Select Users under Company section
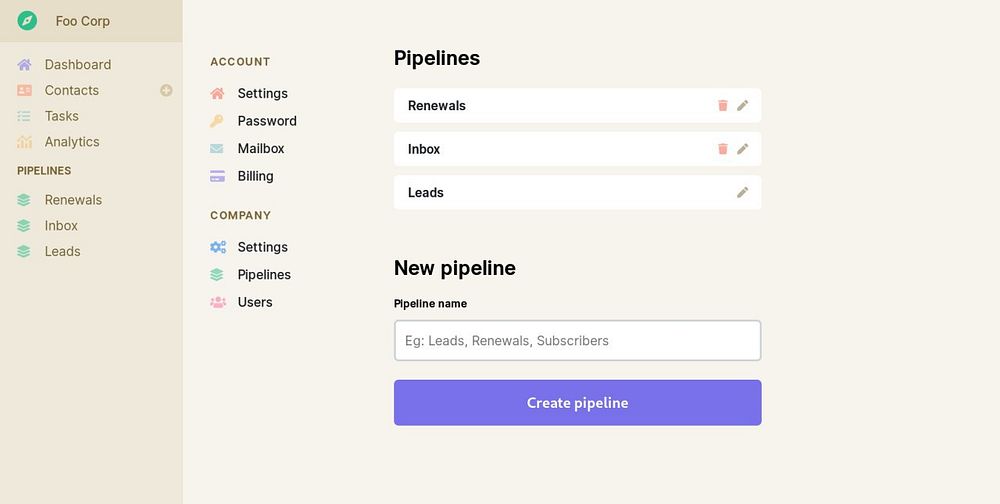Viewport: 1000px width, 504px height. (x=254, y=302)
